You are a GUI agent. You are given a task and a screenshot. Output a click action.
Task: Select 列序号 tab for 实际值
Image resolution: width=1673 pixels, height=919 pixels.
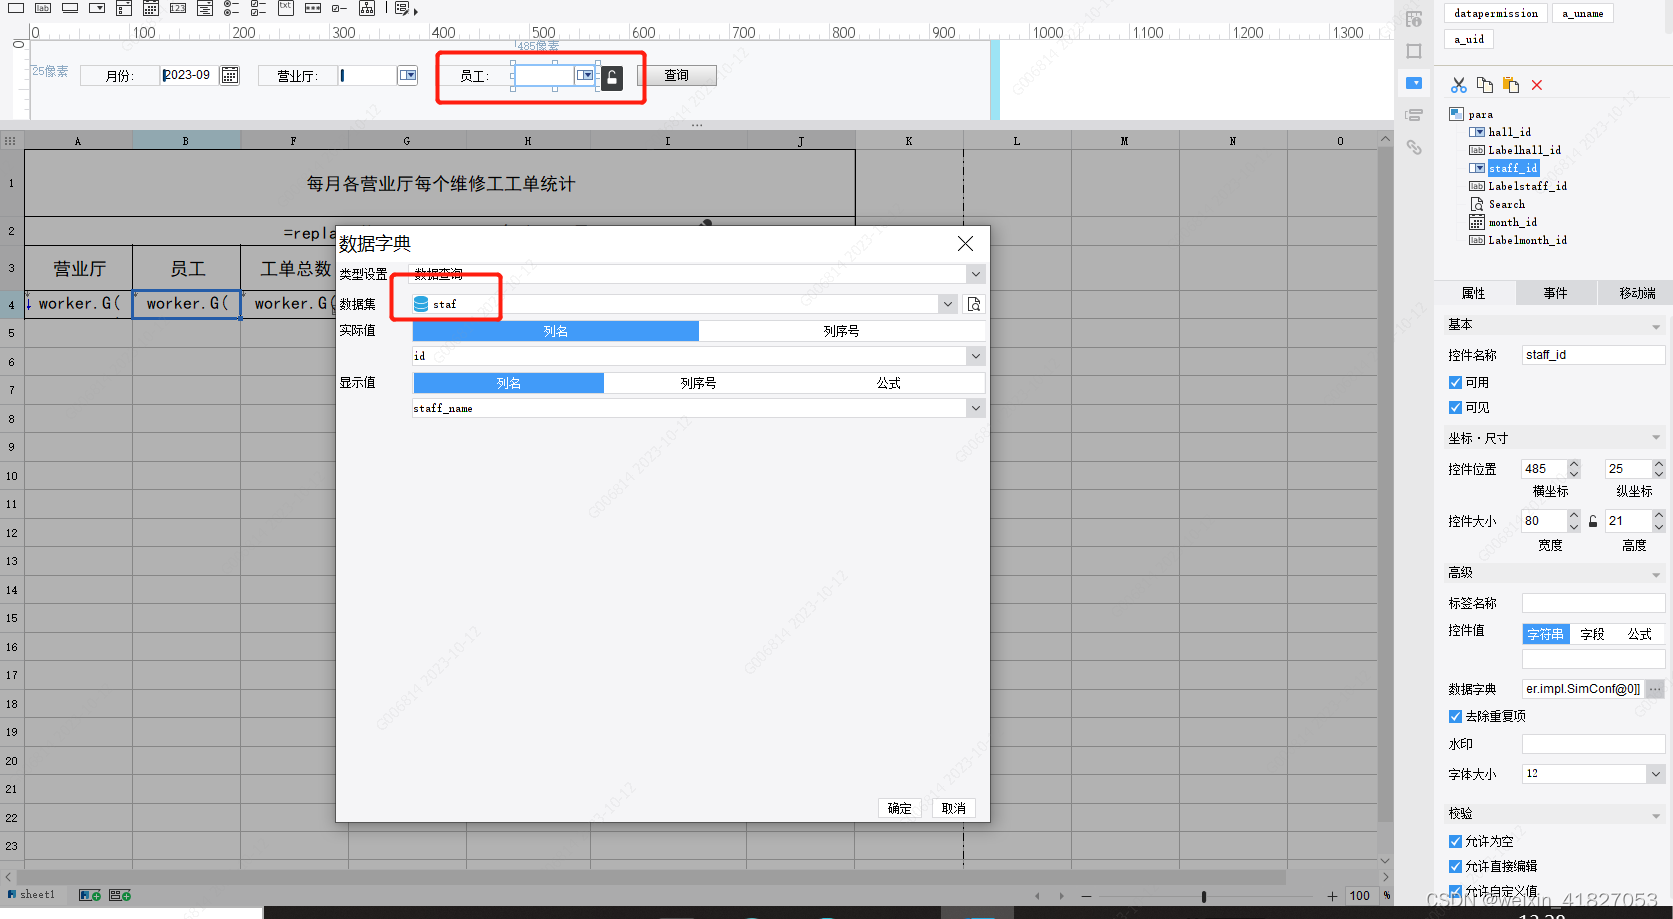click(x=841, y=331)
